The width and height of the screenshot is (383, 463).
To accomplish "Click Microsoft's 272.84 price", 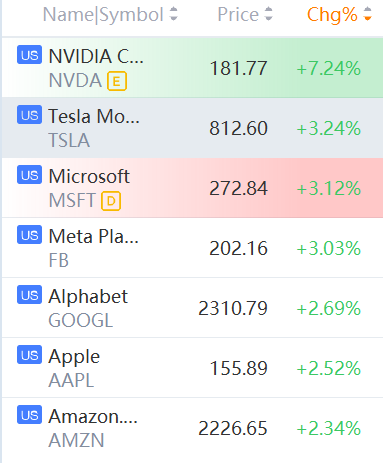I will point(239,188).
